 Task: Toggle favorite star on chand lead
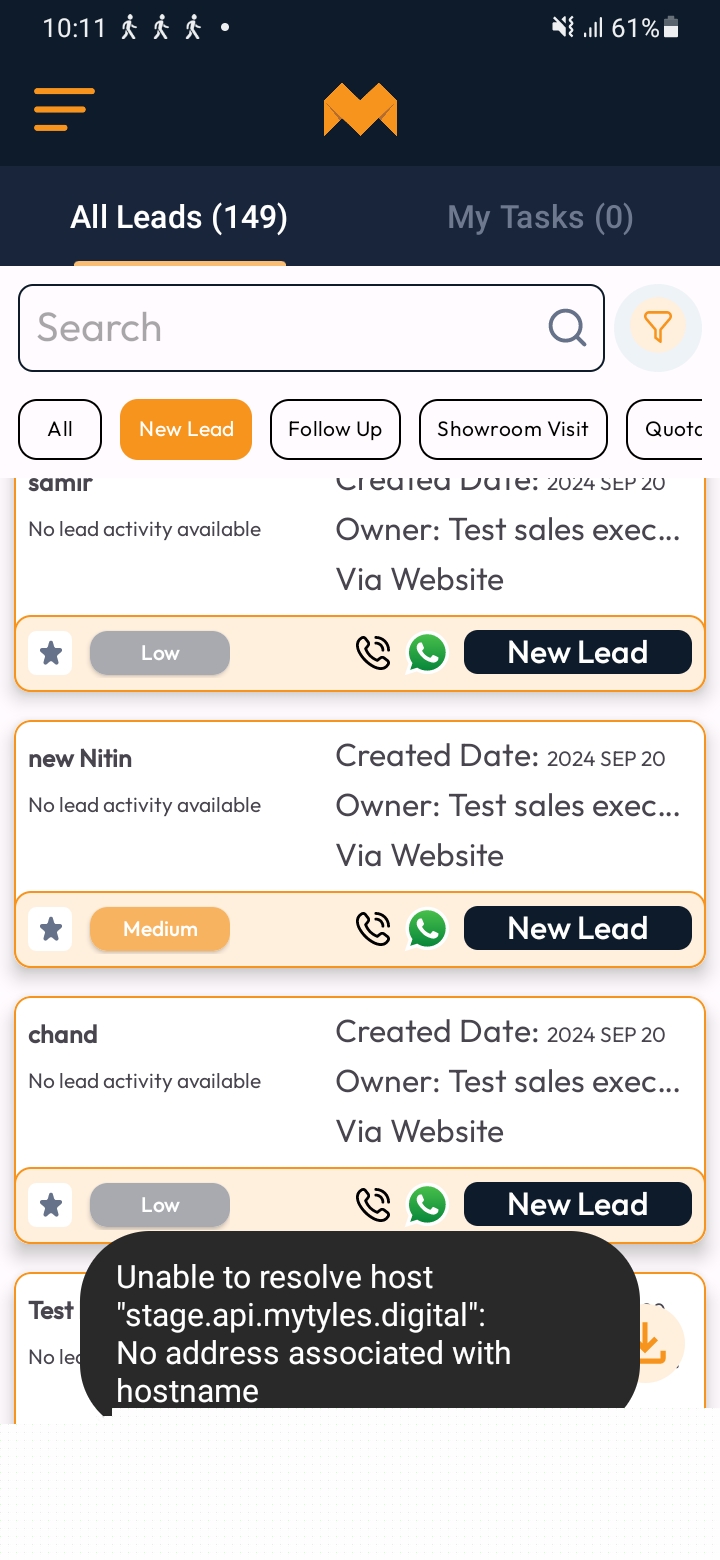pyautogui.click(x=51, y=1205)
